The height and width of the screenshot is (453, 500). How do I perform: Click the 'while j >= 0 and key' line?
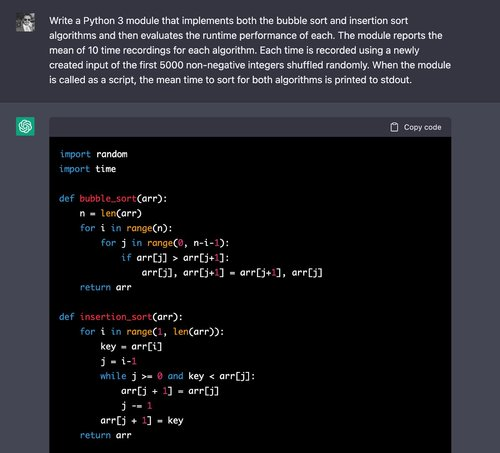tap(178, 376)
